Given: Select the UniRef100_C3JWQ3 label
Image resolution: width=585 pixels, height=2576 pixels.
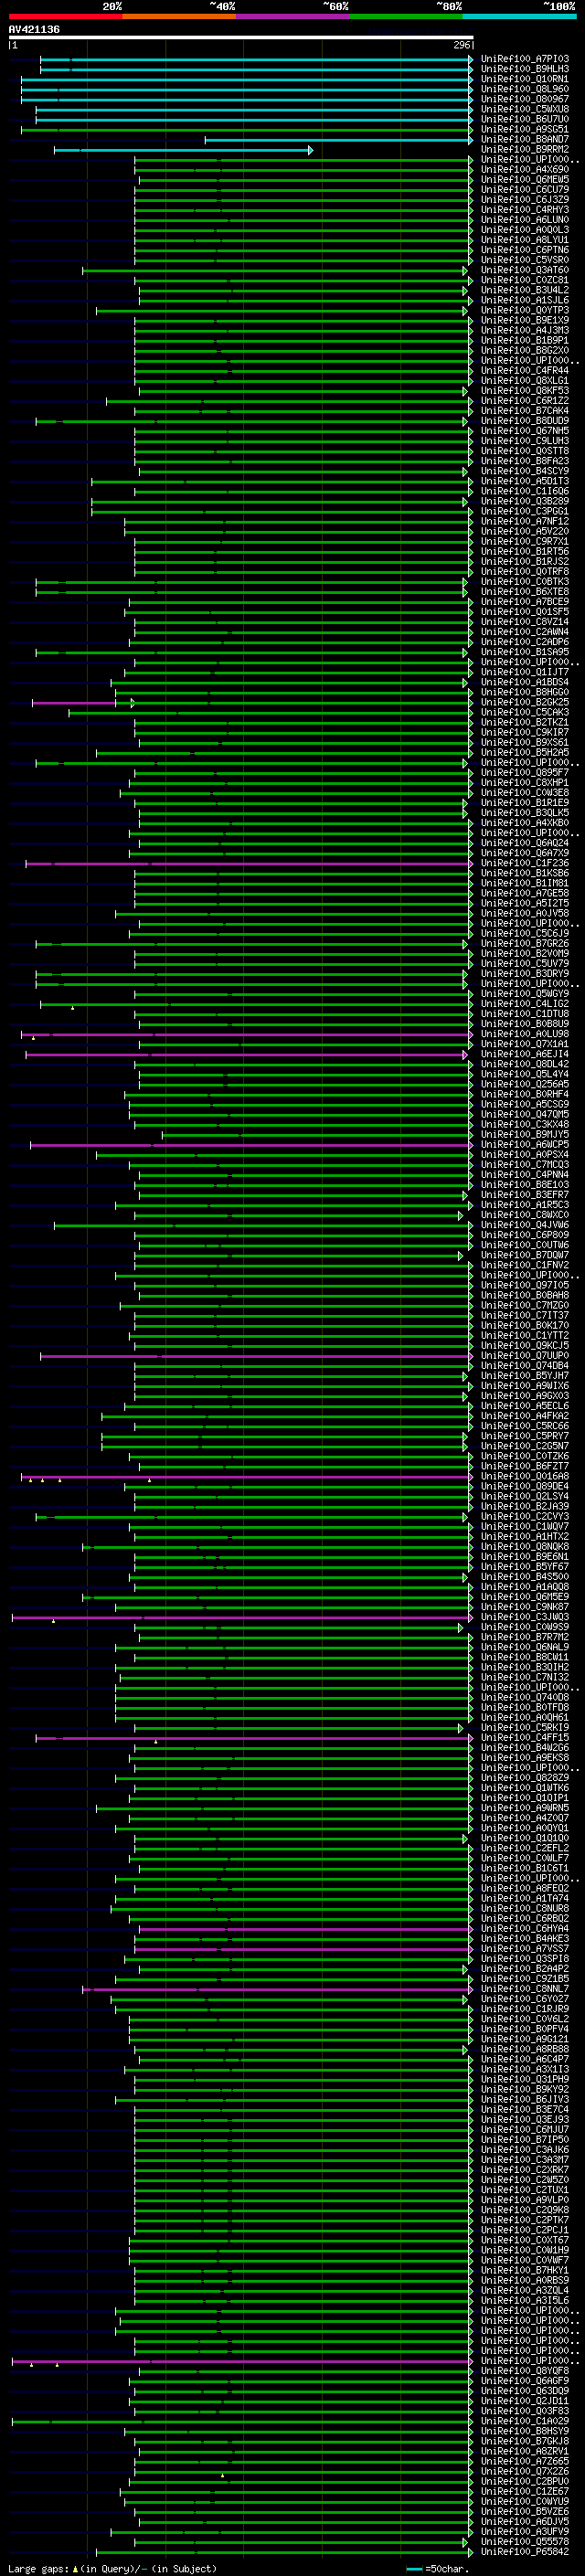Looking at the screenshot, I should [x=524, y=1617].
